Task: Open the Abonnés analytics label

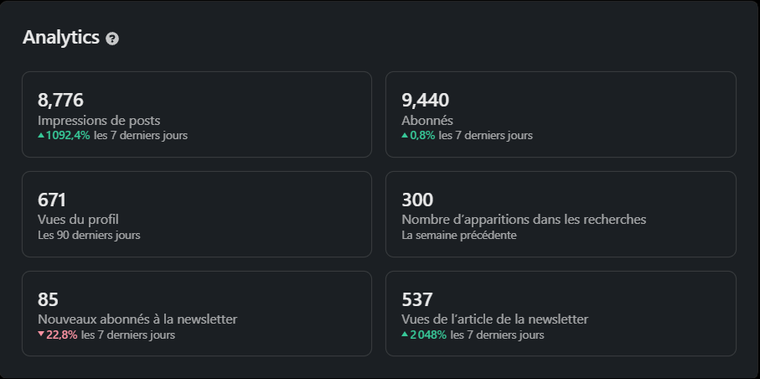Action: pyautogui.click(x=427, y=120)
